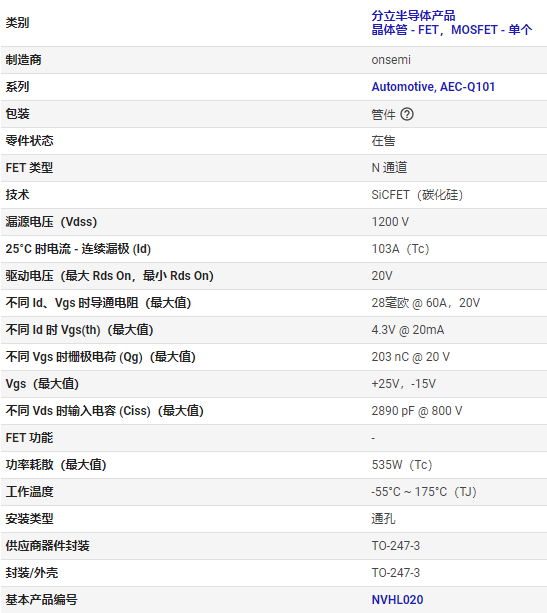This screenshot has height=613, width=547.
Task: Click the 1200 V drain-source voltage value
Action: [390, 222]
